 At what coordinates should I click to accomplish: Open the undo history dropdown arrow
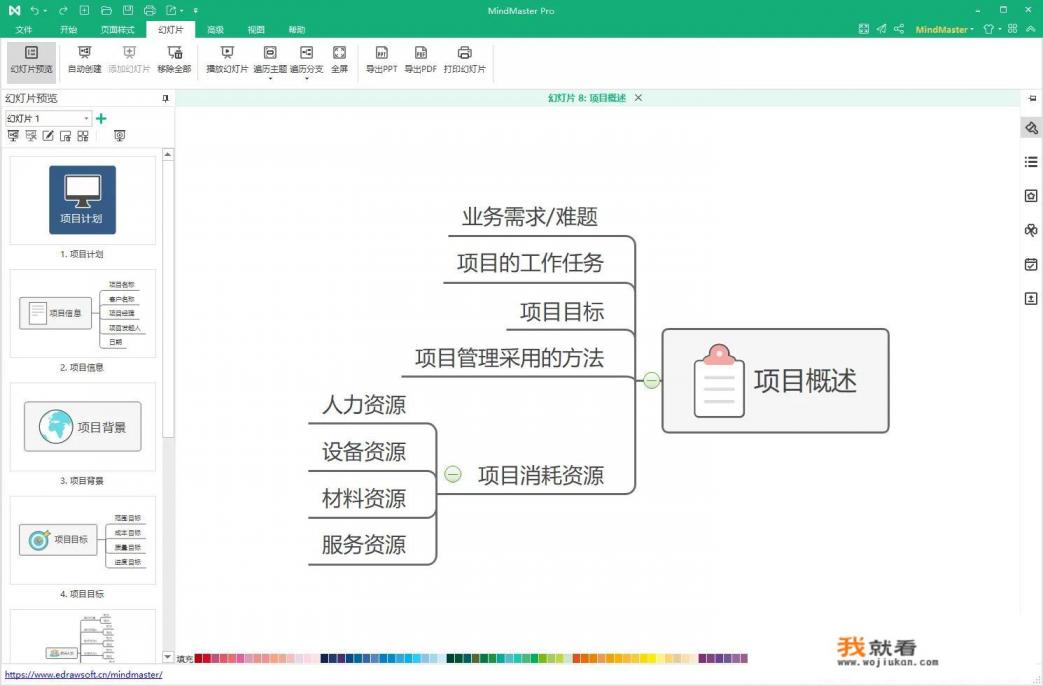click(x=45, y=11)
